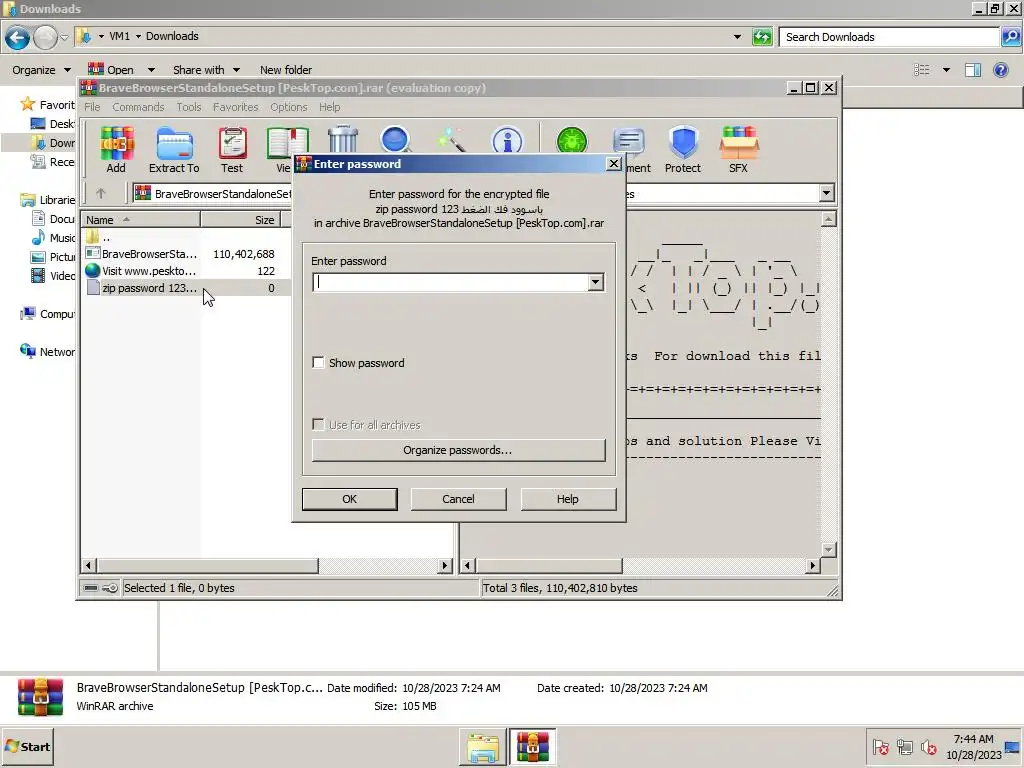Click the Wizard wand toolbar icon
Viewport: 1024px width, 768px height.
(452, 140)
